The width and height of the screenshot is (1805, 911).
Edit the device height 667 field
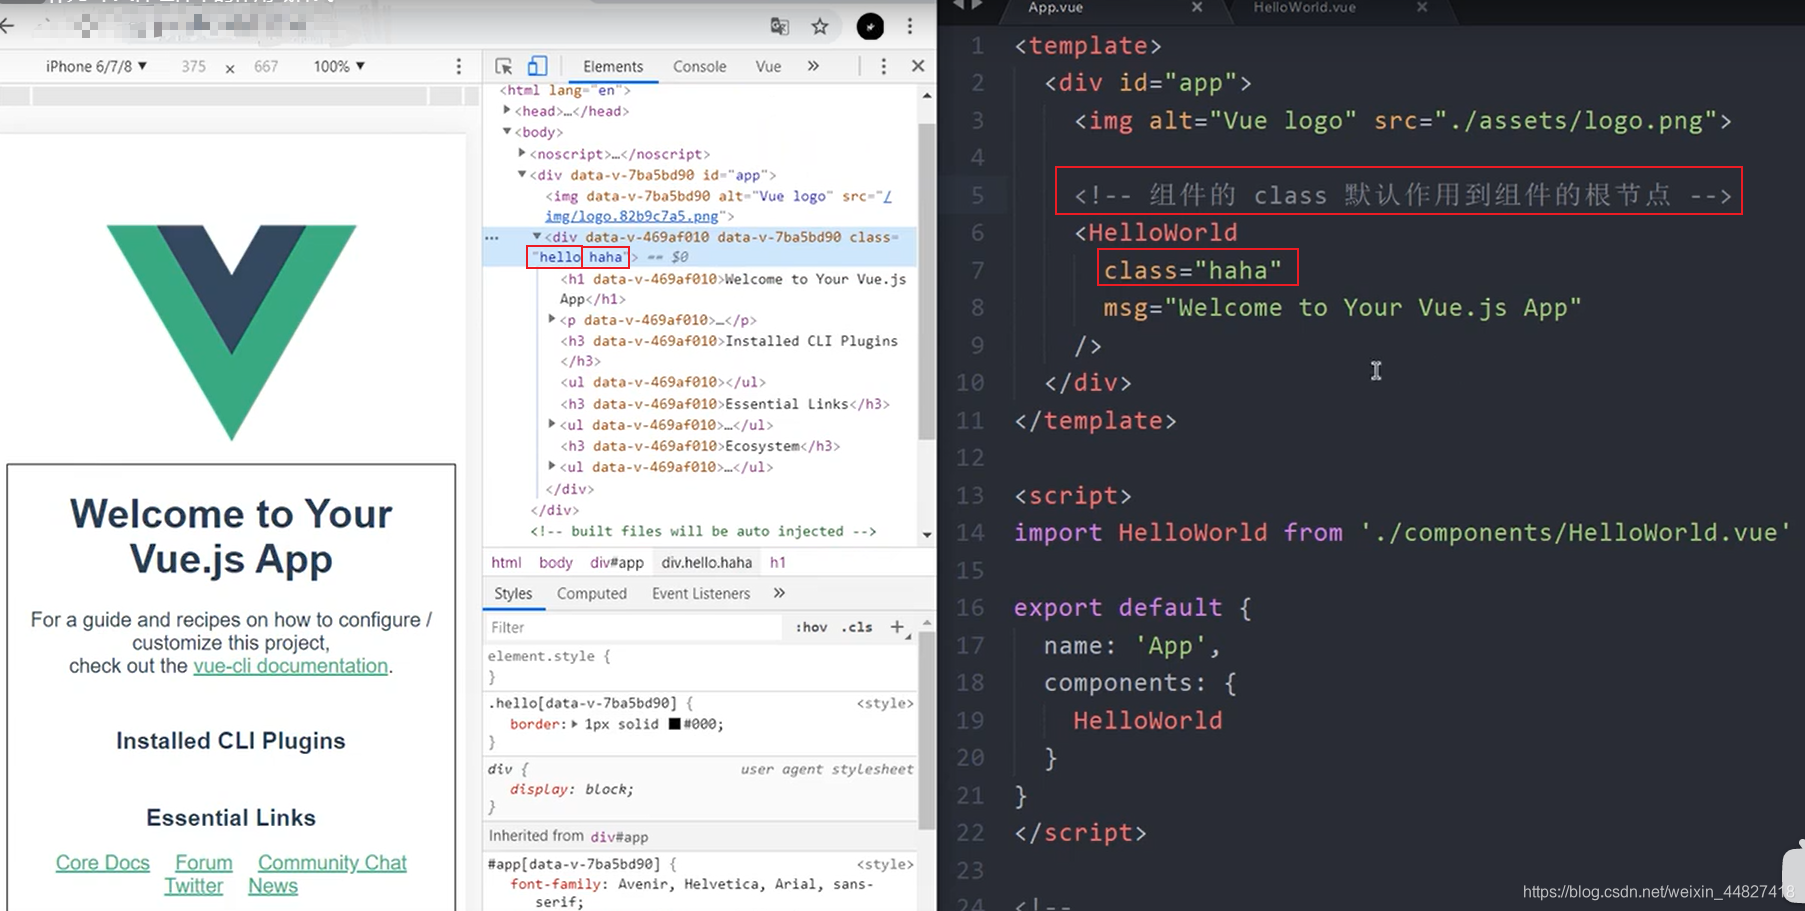(266, 66)
